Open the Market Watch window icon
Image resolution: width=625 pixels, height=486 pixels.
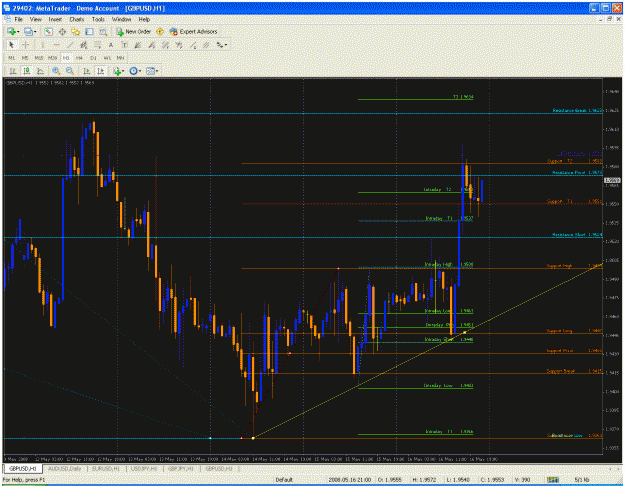[x=48, y=31]
